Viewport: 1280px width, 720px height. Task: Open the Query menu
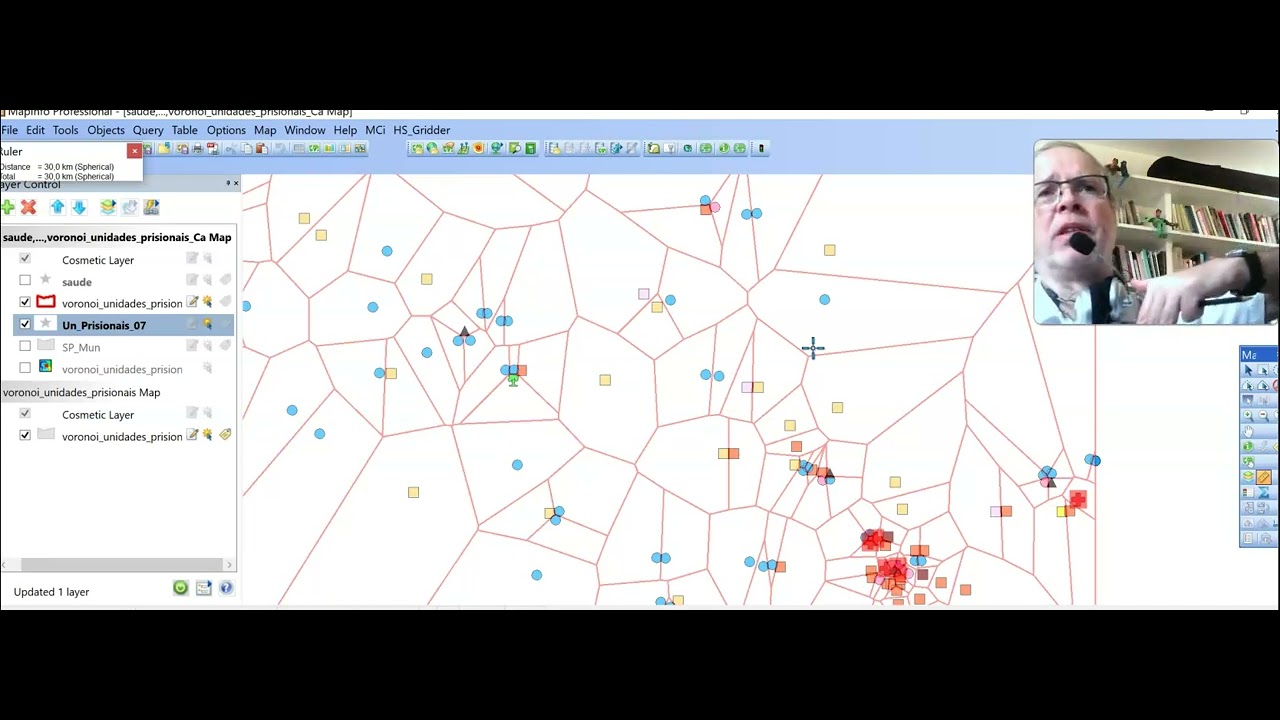pos(148,130)
